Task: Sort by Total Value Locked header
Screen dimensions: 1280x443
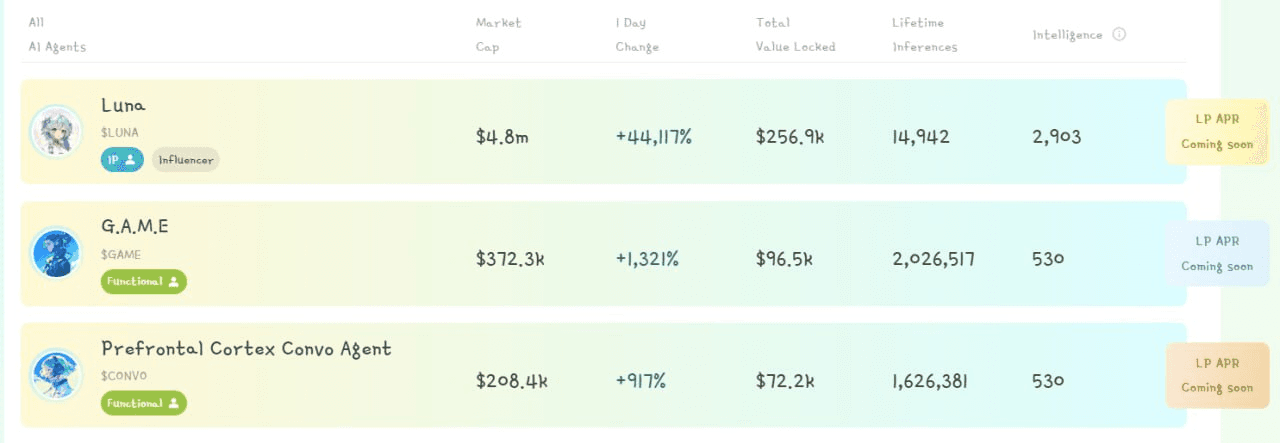Action: coord(795,35)
